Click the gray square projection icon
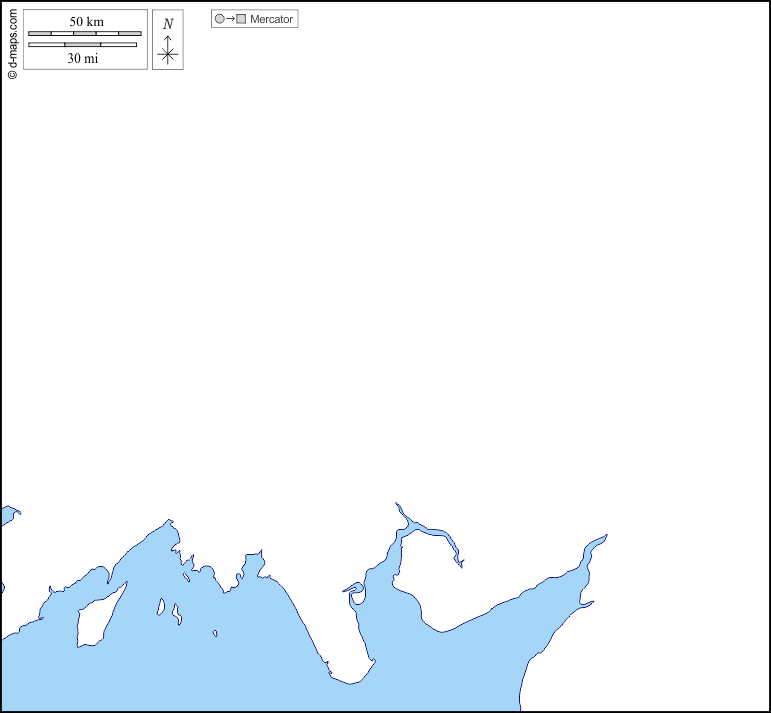 pyautogui.click(x=241, y=19)
